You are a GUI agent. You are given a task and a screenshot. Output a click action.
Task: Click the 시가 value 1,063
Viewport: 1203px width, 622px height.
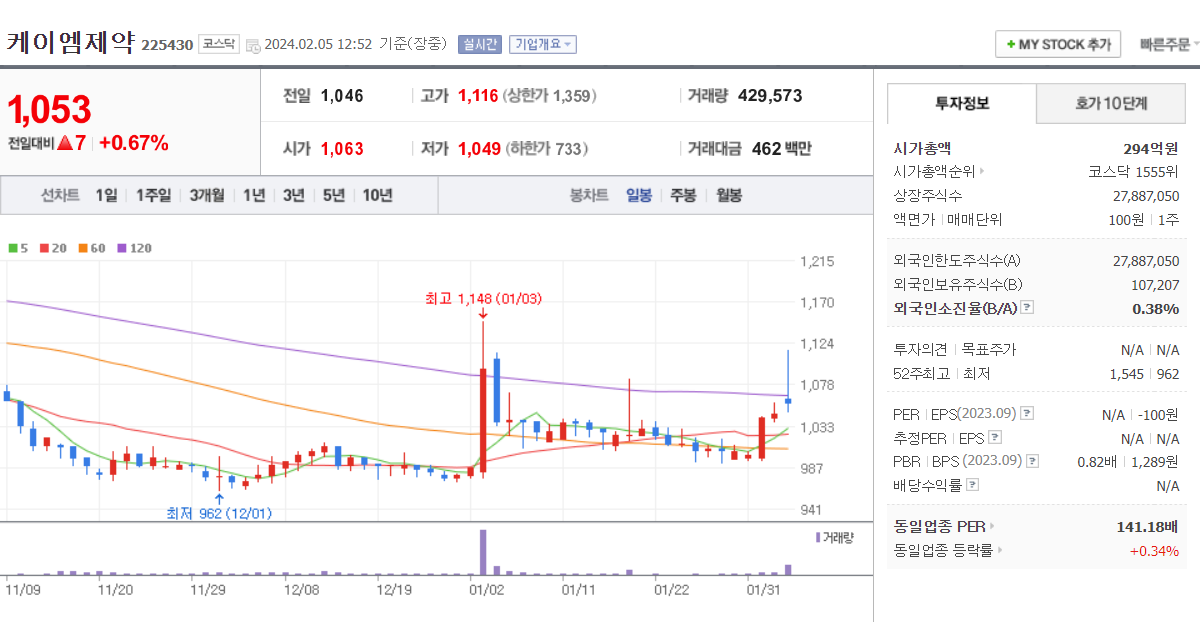(342, 149)
